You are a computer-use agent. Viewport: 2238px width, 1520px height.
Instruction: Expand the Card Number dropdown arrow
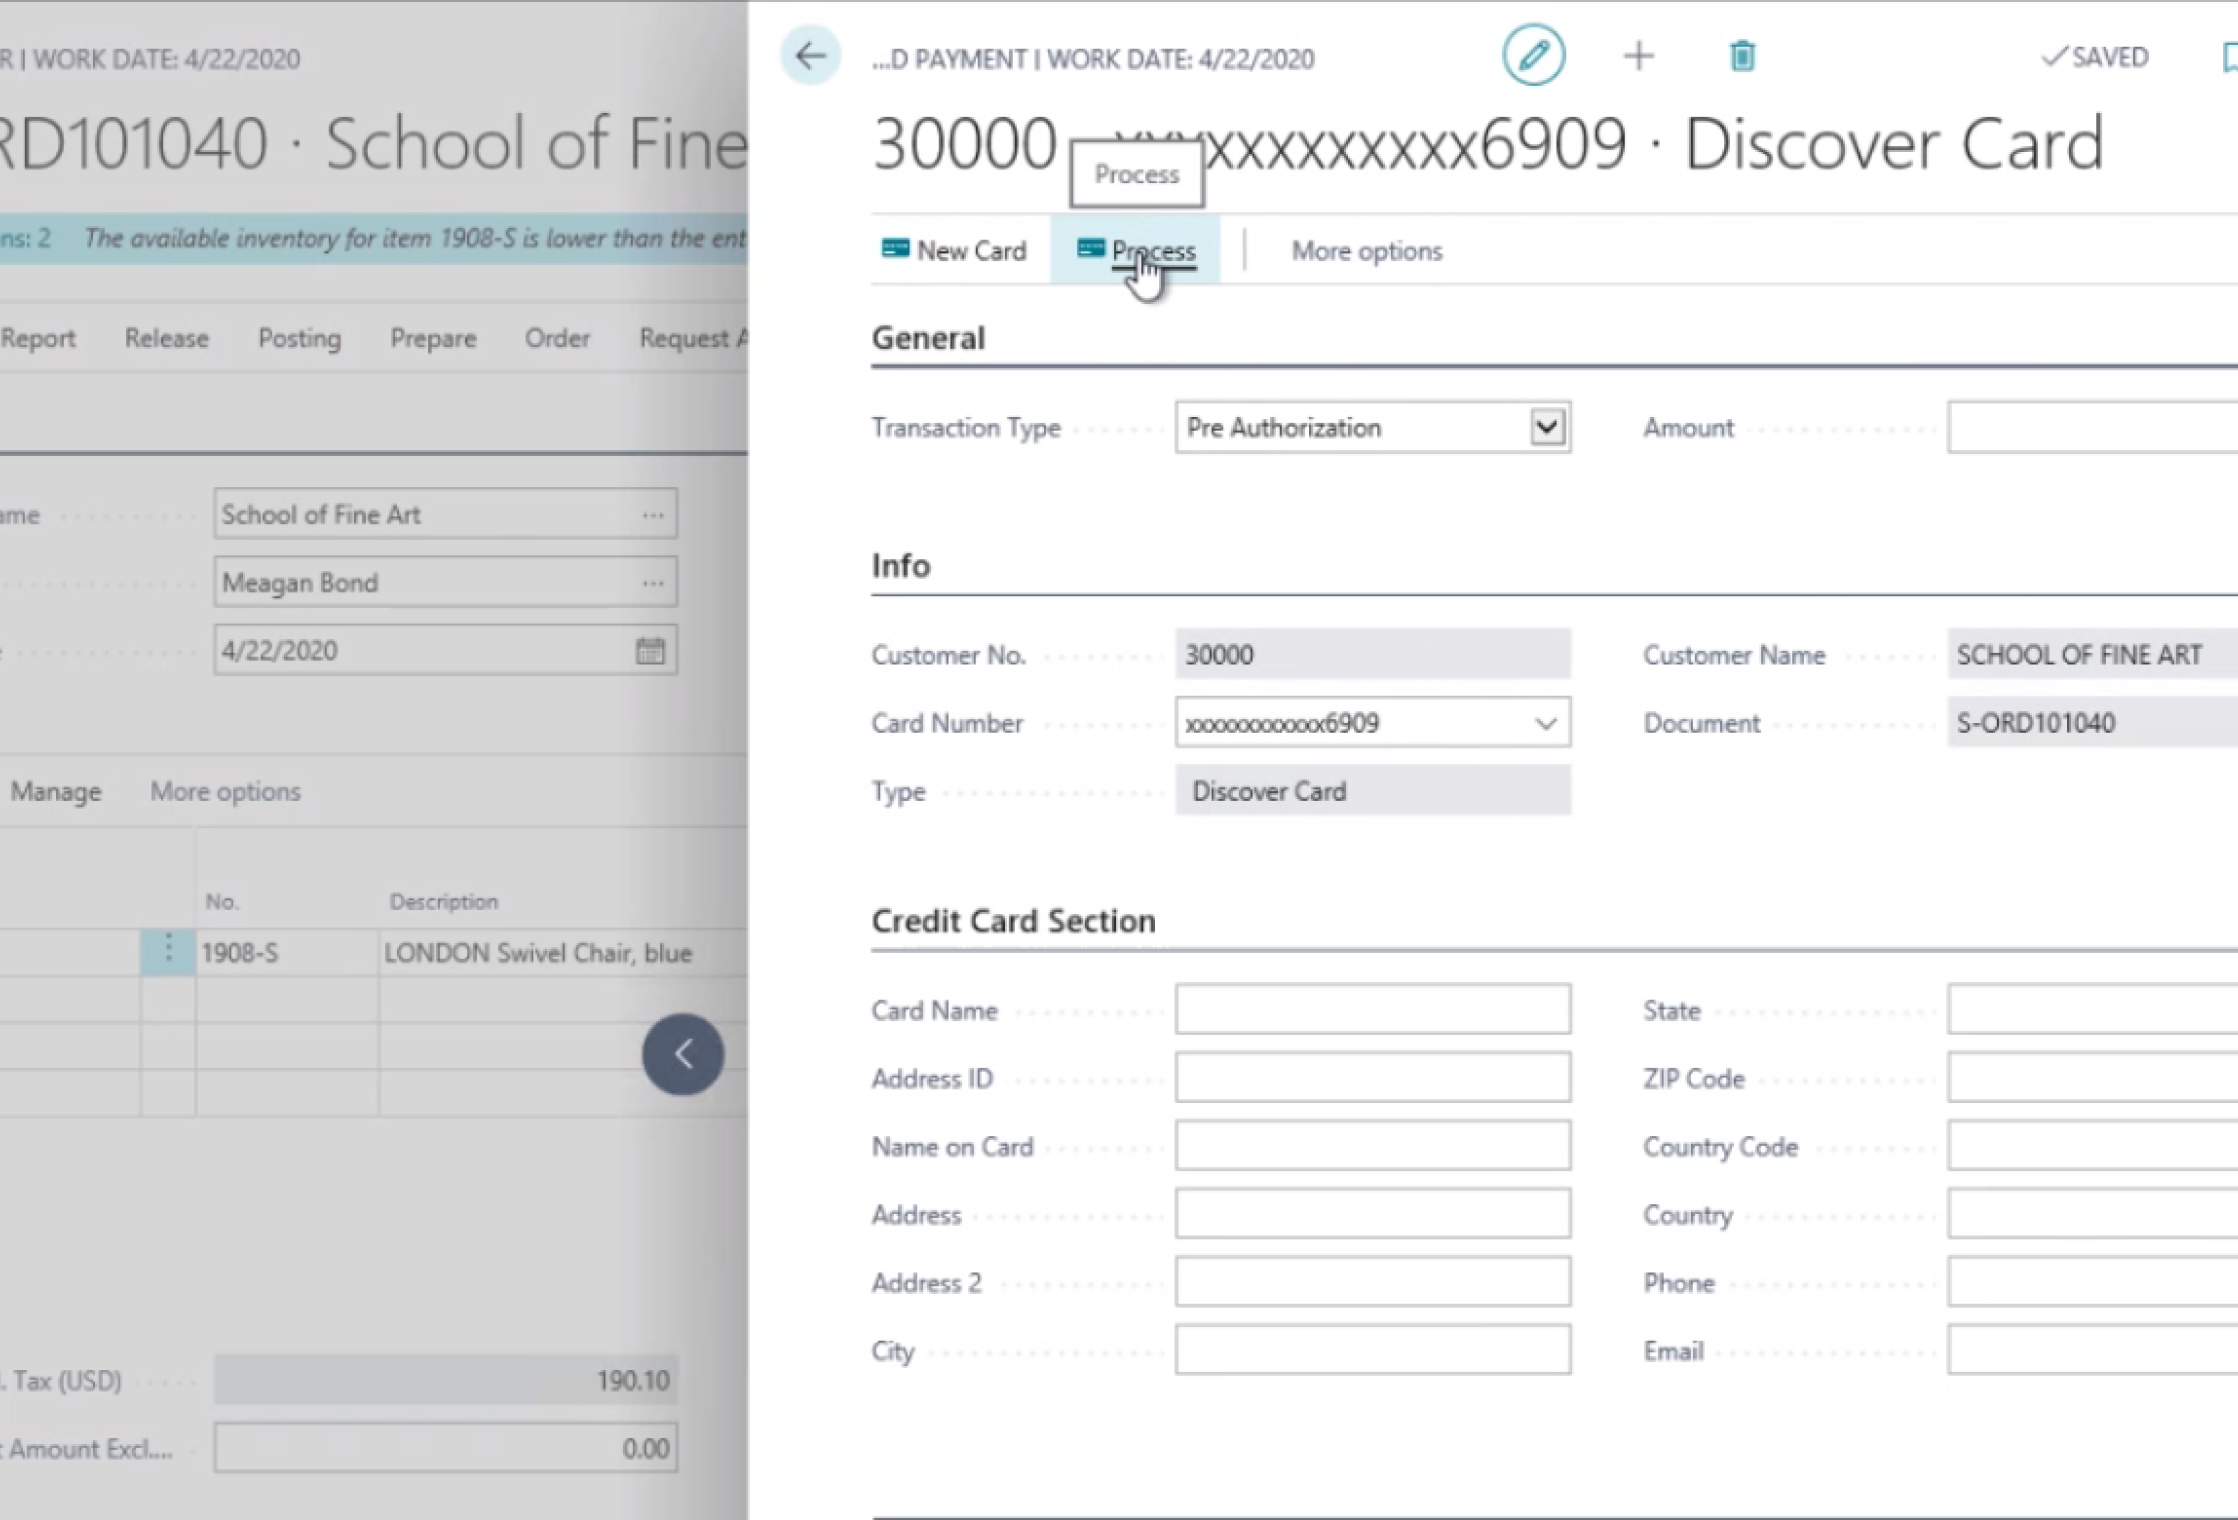pyautogui.click(x=1546, y=723)
